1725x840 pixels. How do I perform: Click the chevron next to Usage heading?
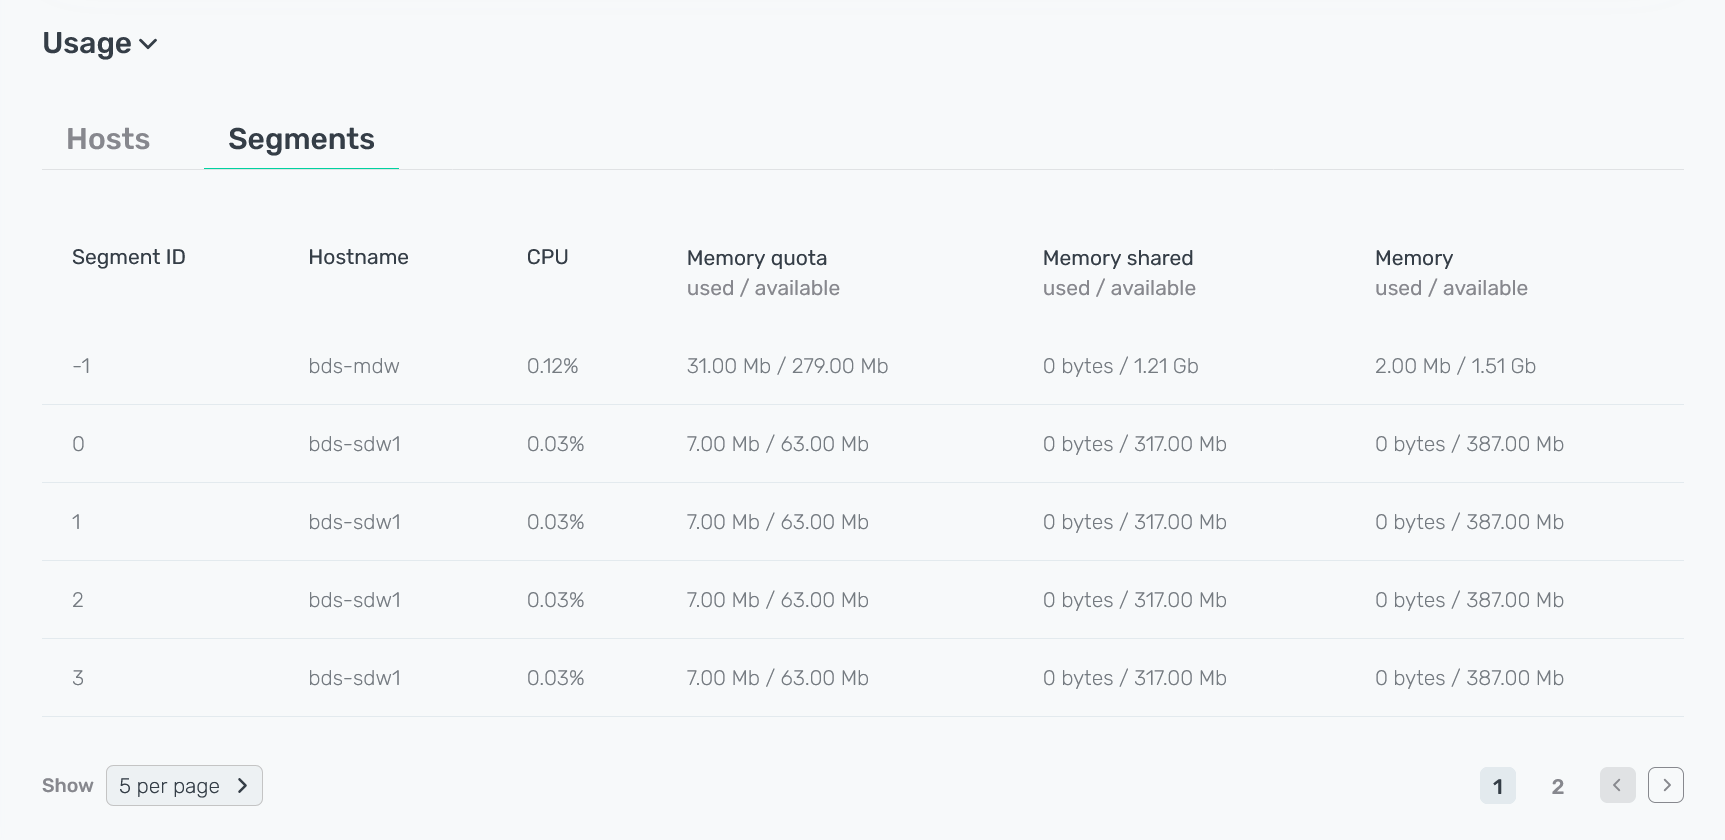[x=149, y=44]
